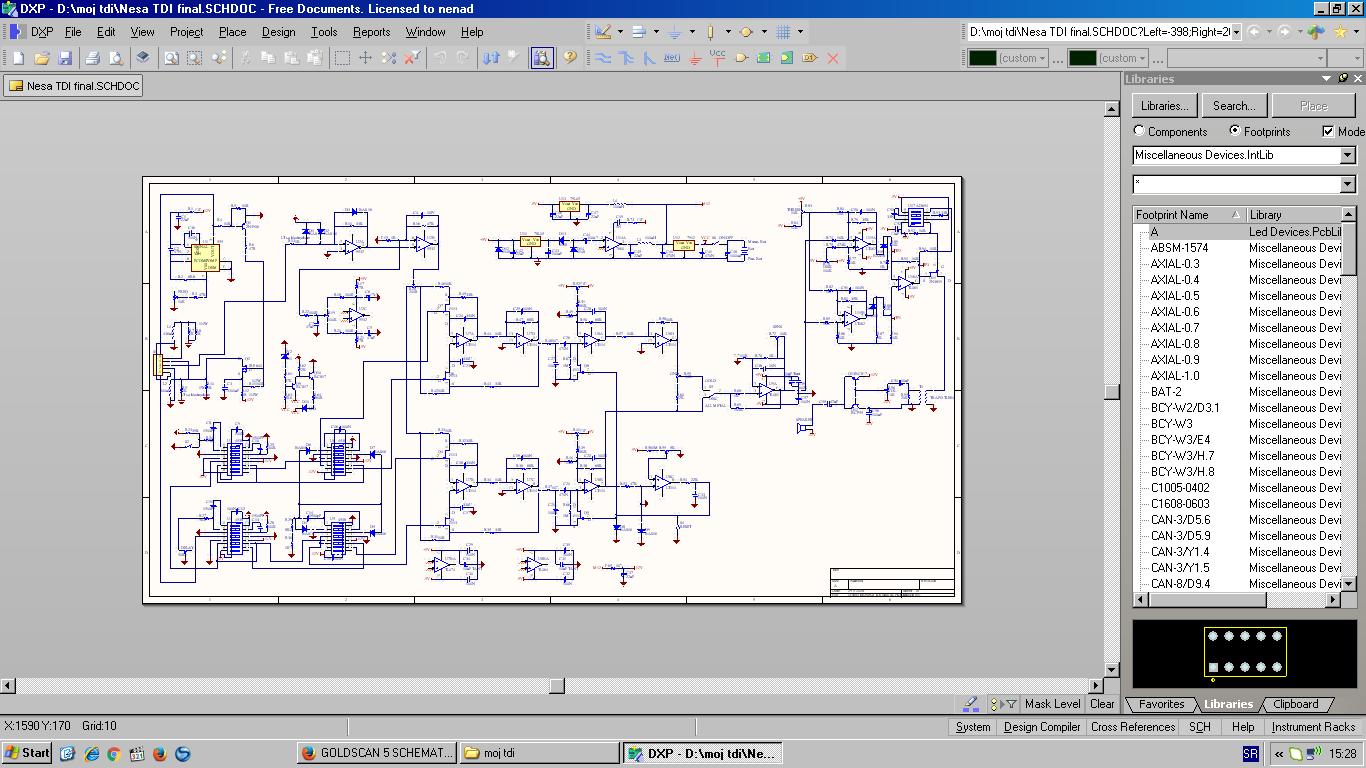Open the document address path dropdown
Screen dimensions: 1366x768
(x=1236, y=32)
